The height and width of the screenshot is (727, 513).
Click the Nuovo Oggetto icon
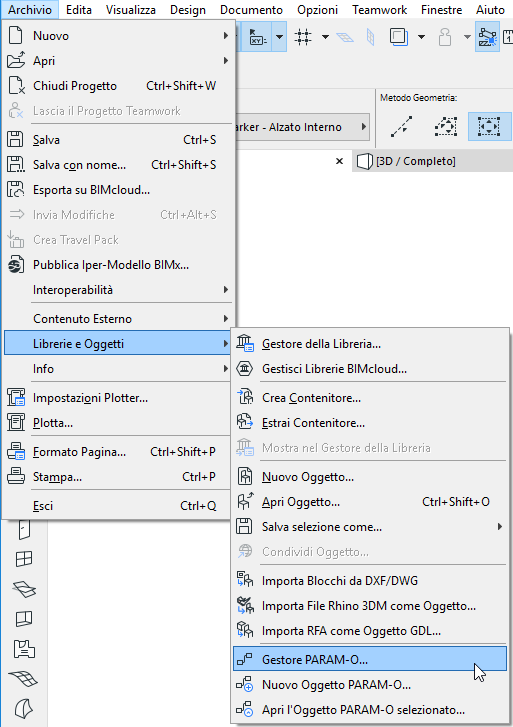pyautogui.click(x=244, y=476)
